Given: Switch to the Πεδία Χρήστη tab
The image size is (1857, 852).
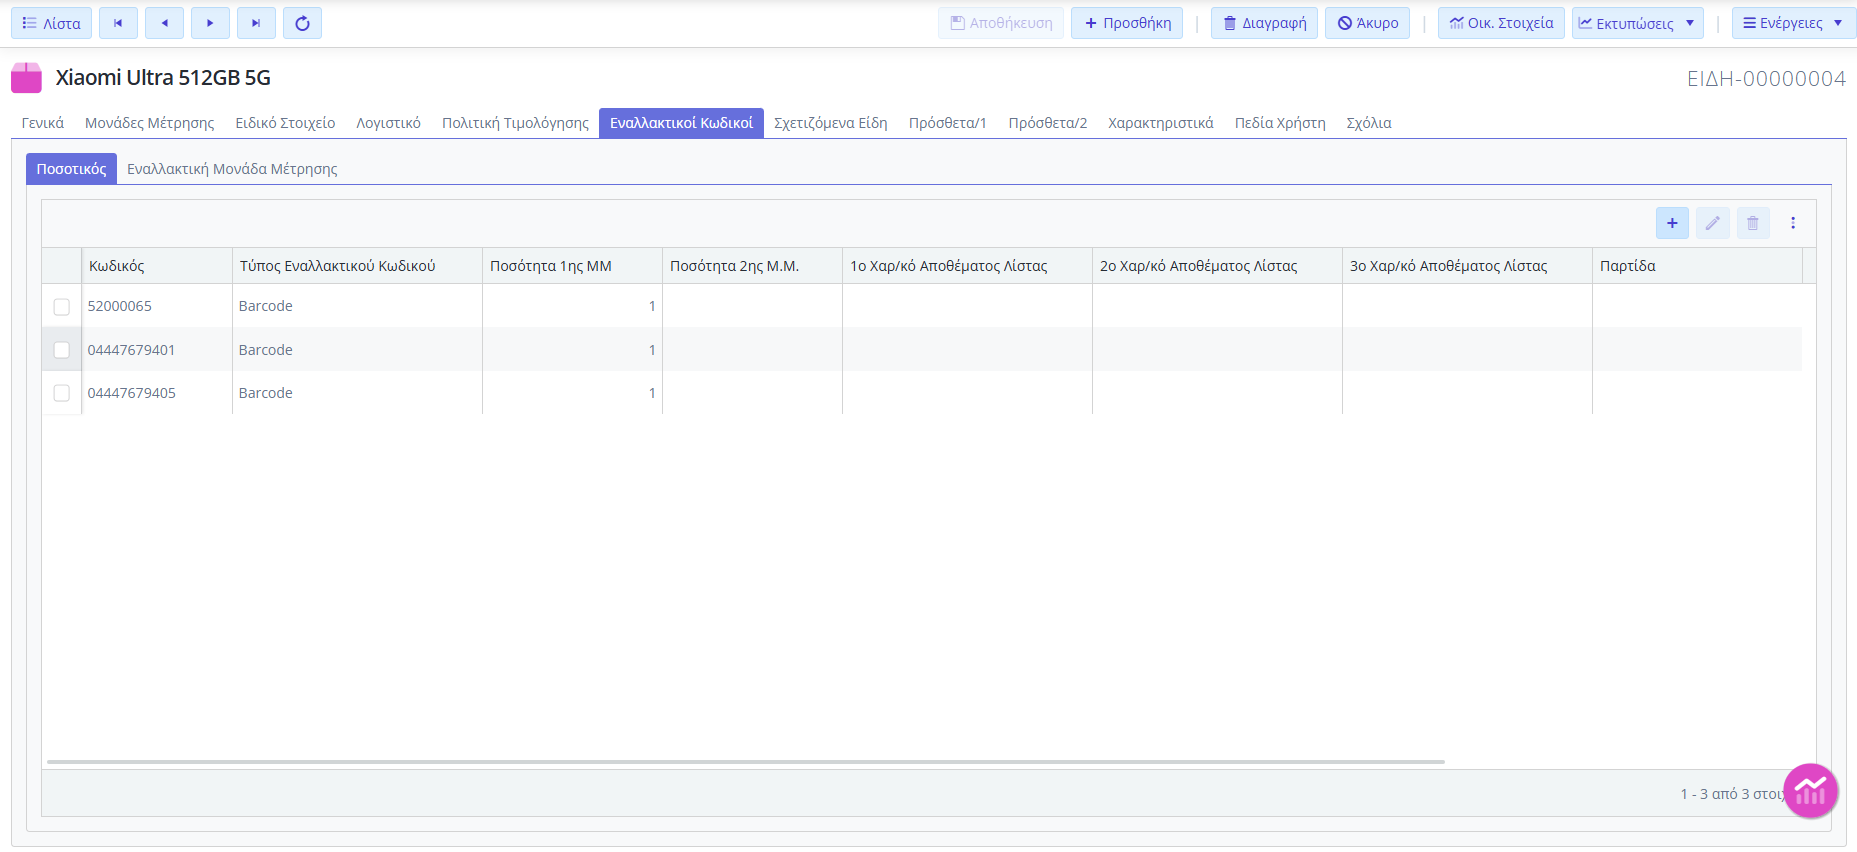Looking at the screenshot, I should [1280, 123].
